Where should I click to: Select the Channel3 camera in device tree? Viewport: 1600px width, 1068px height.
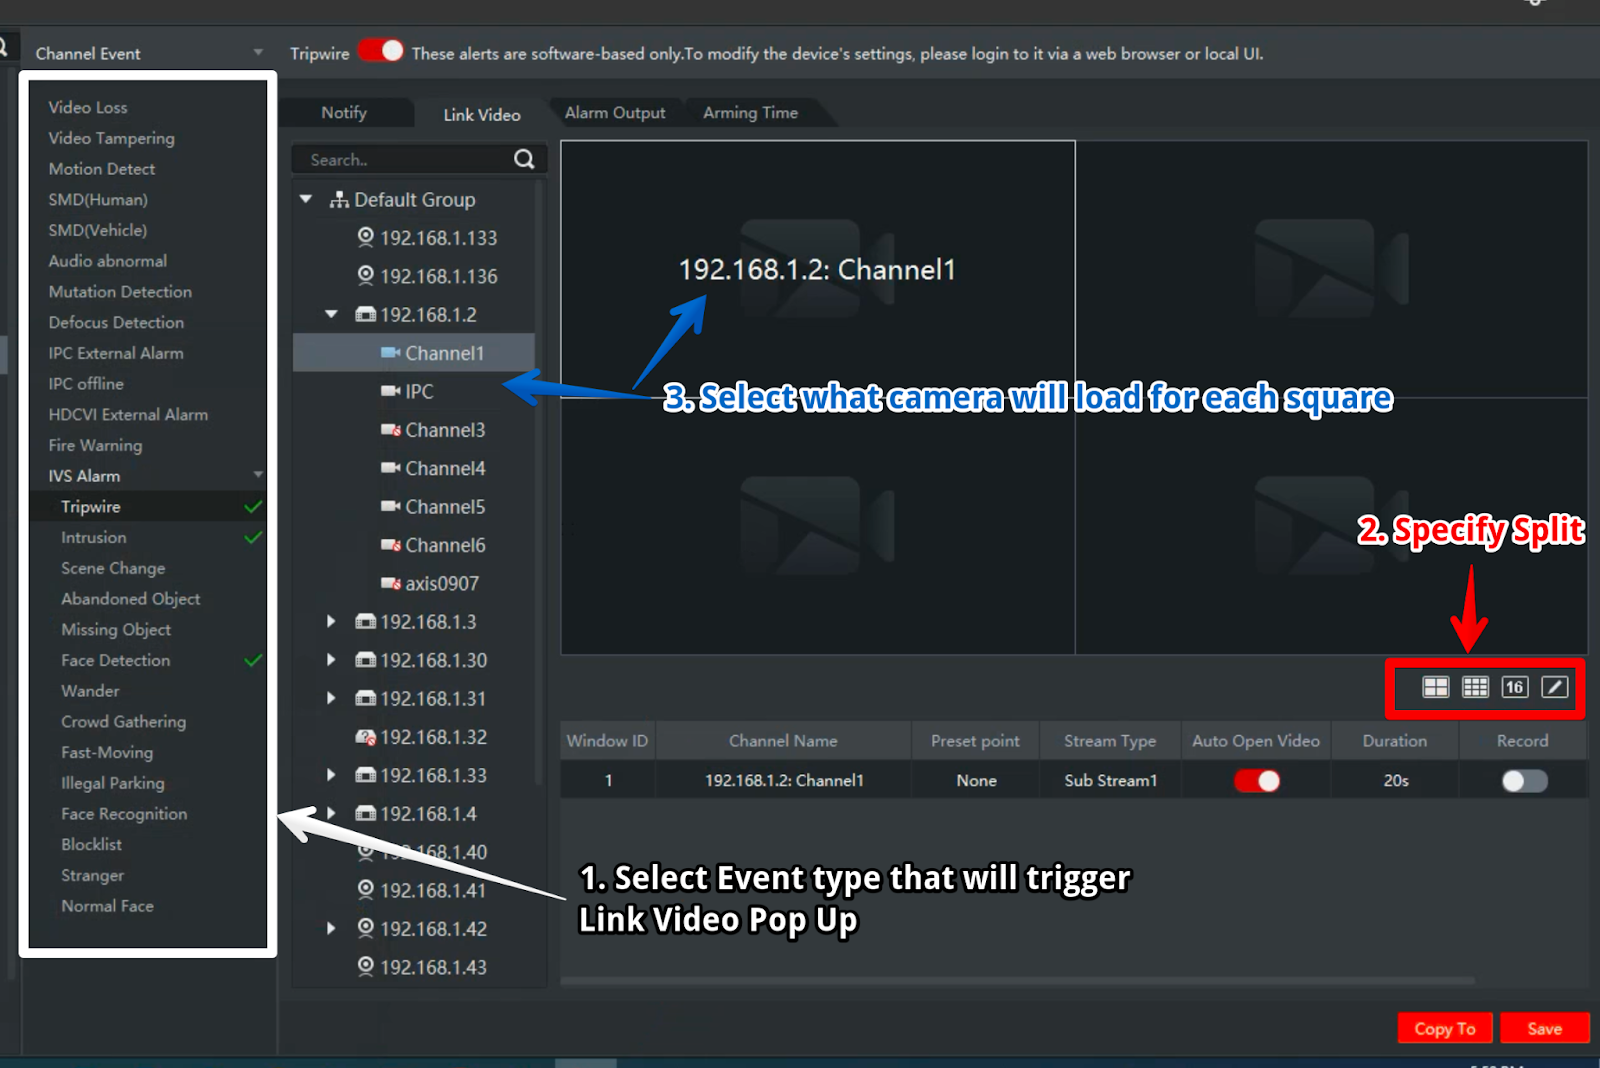(x=444, y=430)
